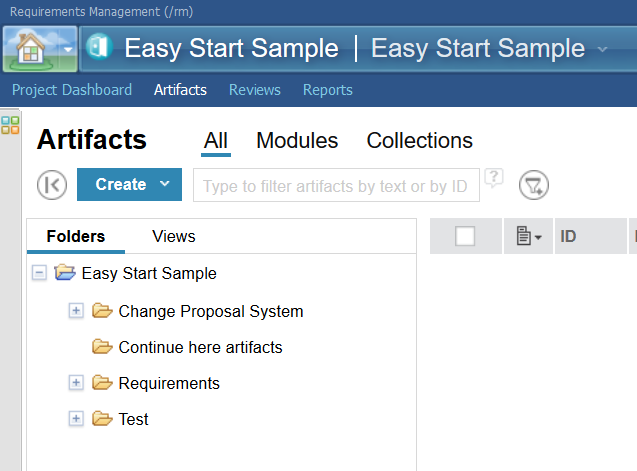637x471 pixels.
Task: Switch to the Views tab
Action: coord(173,237)
